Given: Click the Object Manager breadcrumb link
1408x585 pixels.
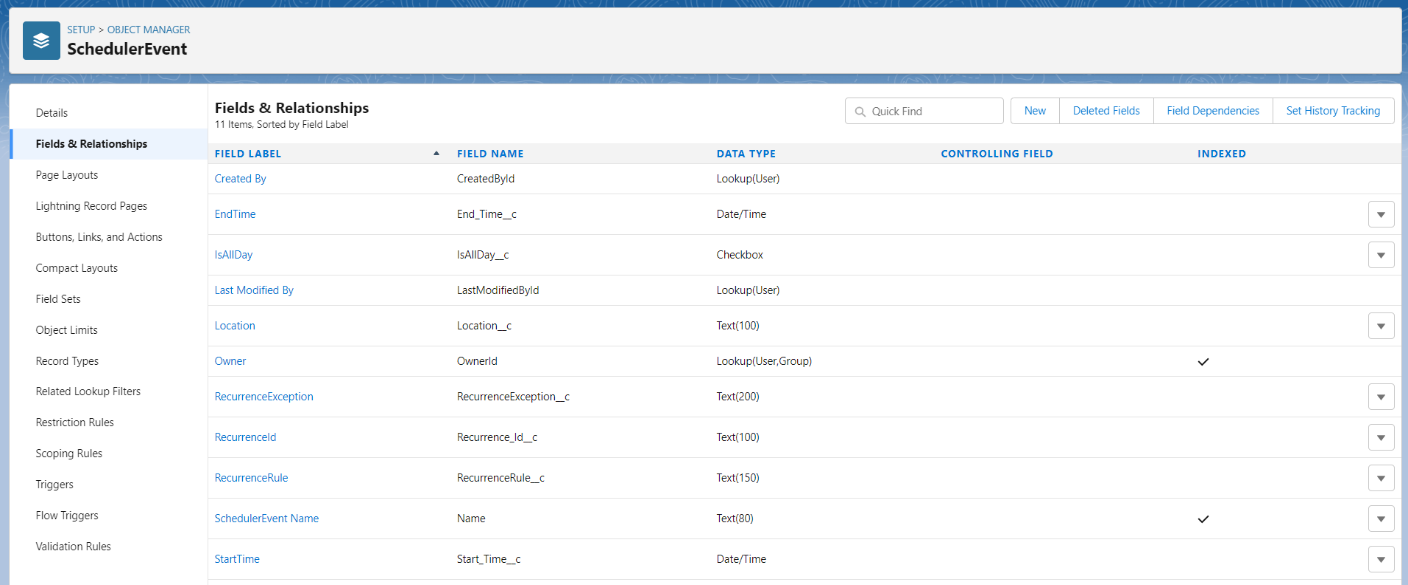Looking at the screenshot, I should tap(148, 30).
